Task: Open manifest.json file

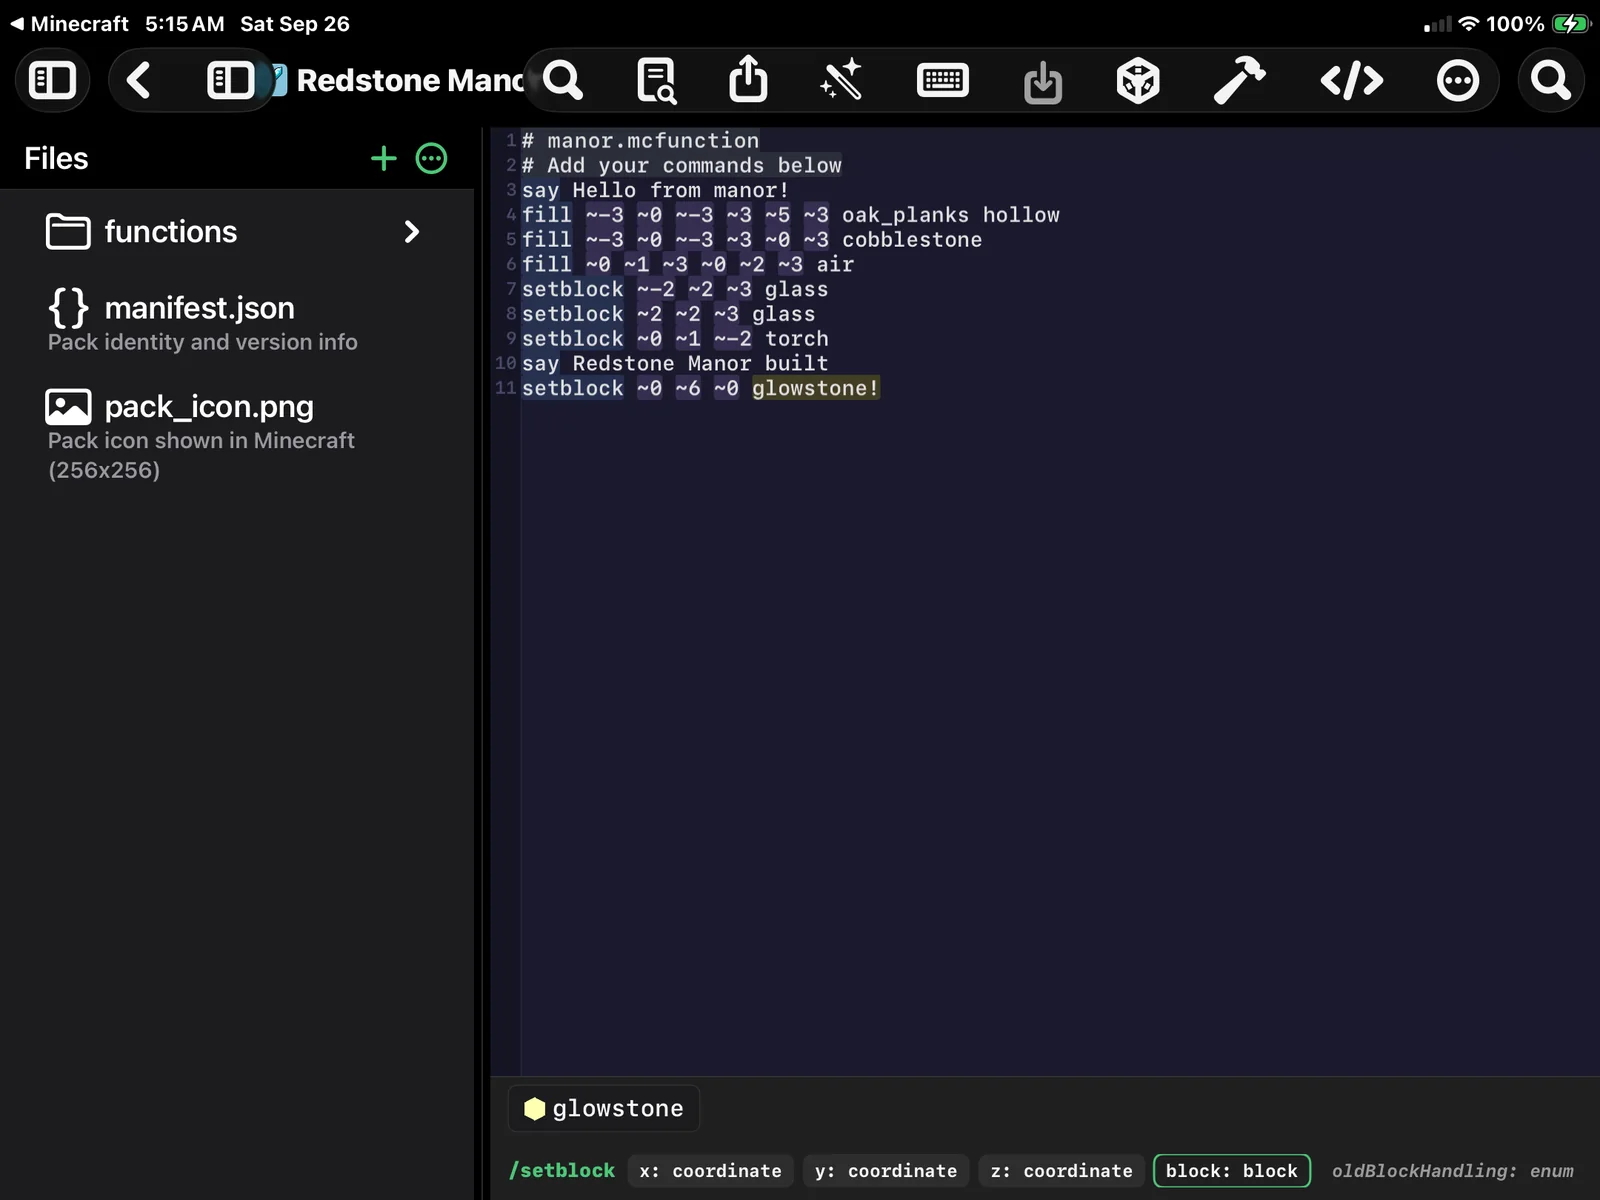Action: (x=236, y=321)
